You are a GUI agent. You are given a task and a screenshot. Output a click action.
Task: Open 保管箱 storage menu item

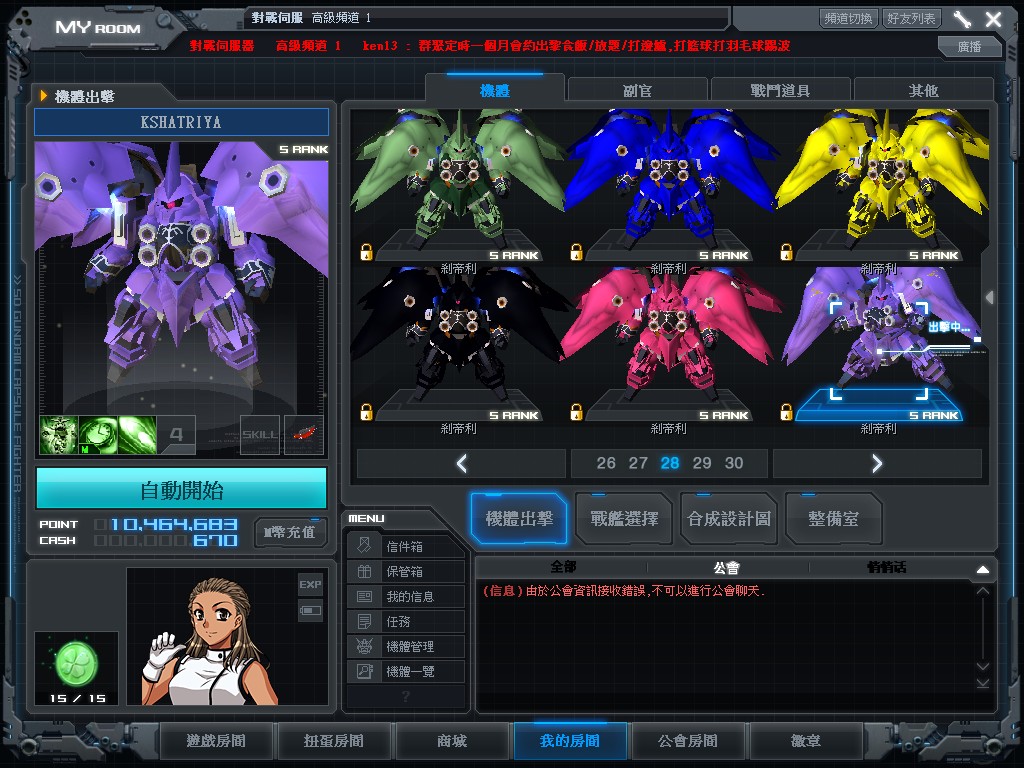(406, 571)
